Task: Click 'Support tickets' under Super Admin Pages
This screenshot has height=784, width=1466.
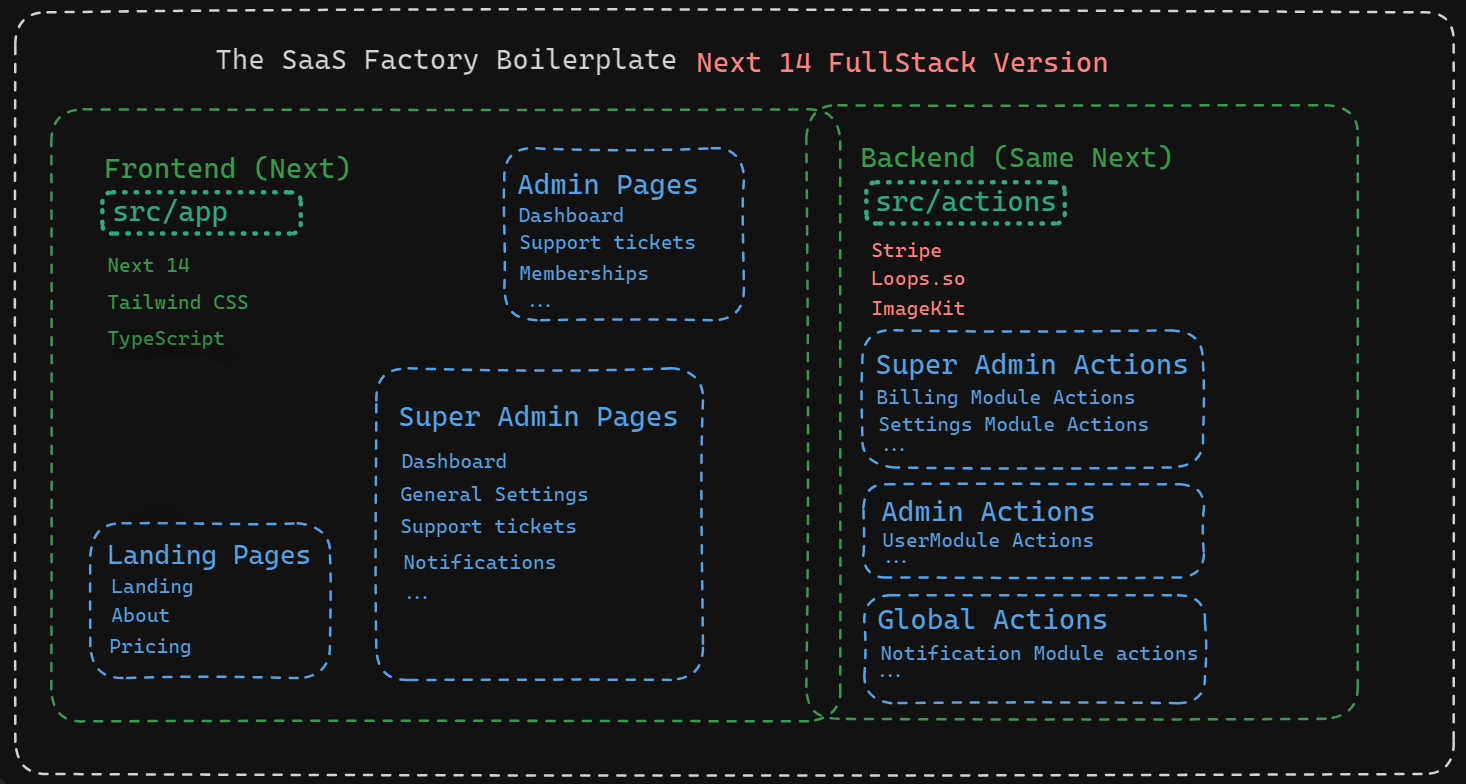Action: coord(489,526)
